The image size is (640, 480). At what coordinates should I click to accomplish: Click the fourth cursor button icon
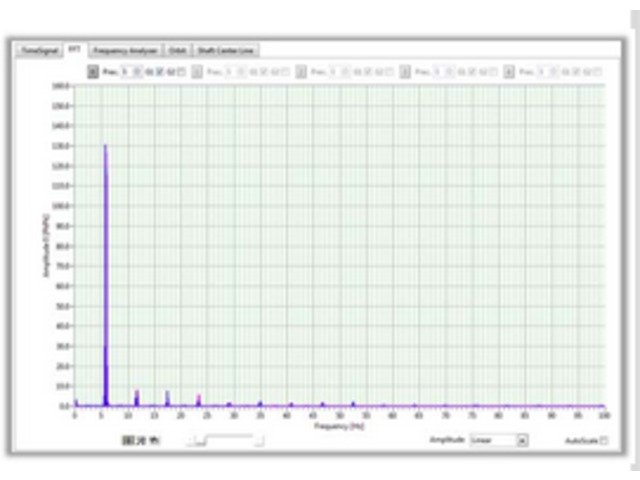(405, 72)
